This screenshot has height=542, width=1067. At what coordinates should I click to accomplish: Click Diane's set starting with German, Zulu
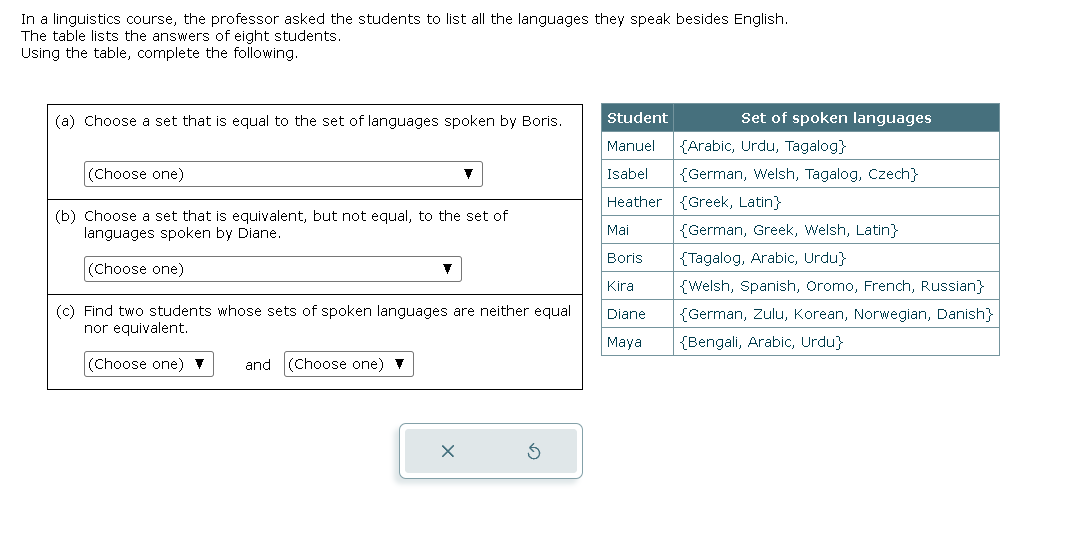[x=836, y=313]
